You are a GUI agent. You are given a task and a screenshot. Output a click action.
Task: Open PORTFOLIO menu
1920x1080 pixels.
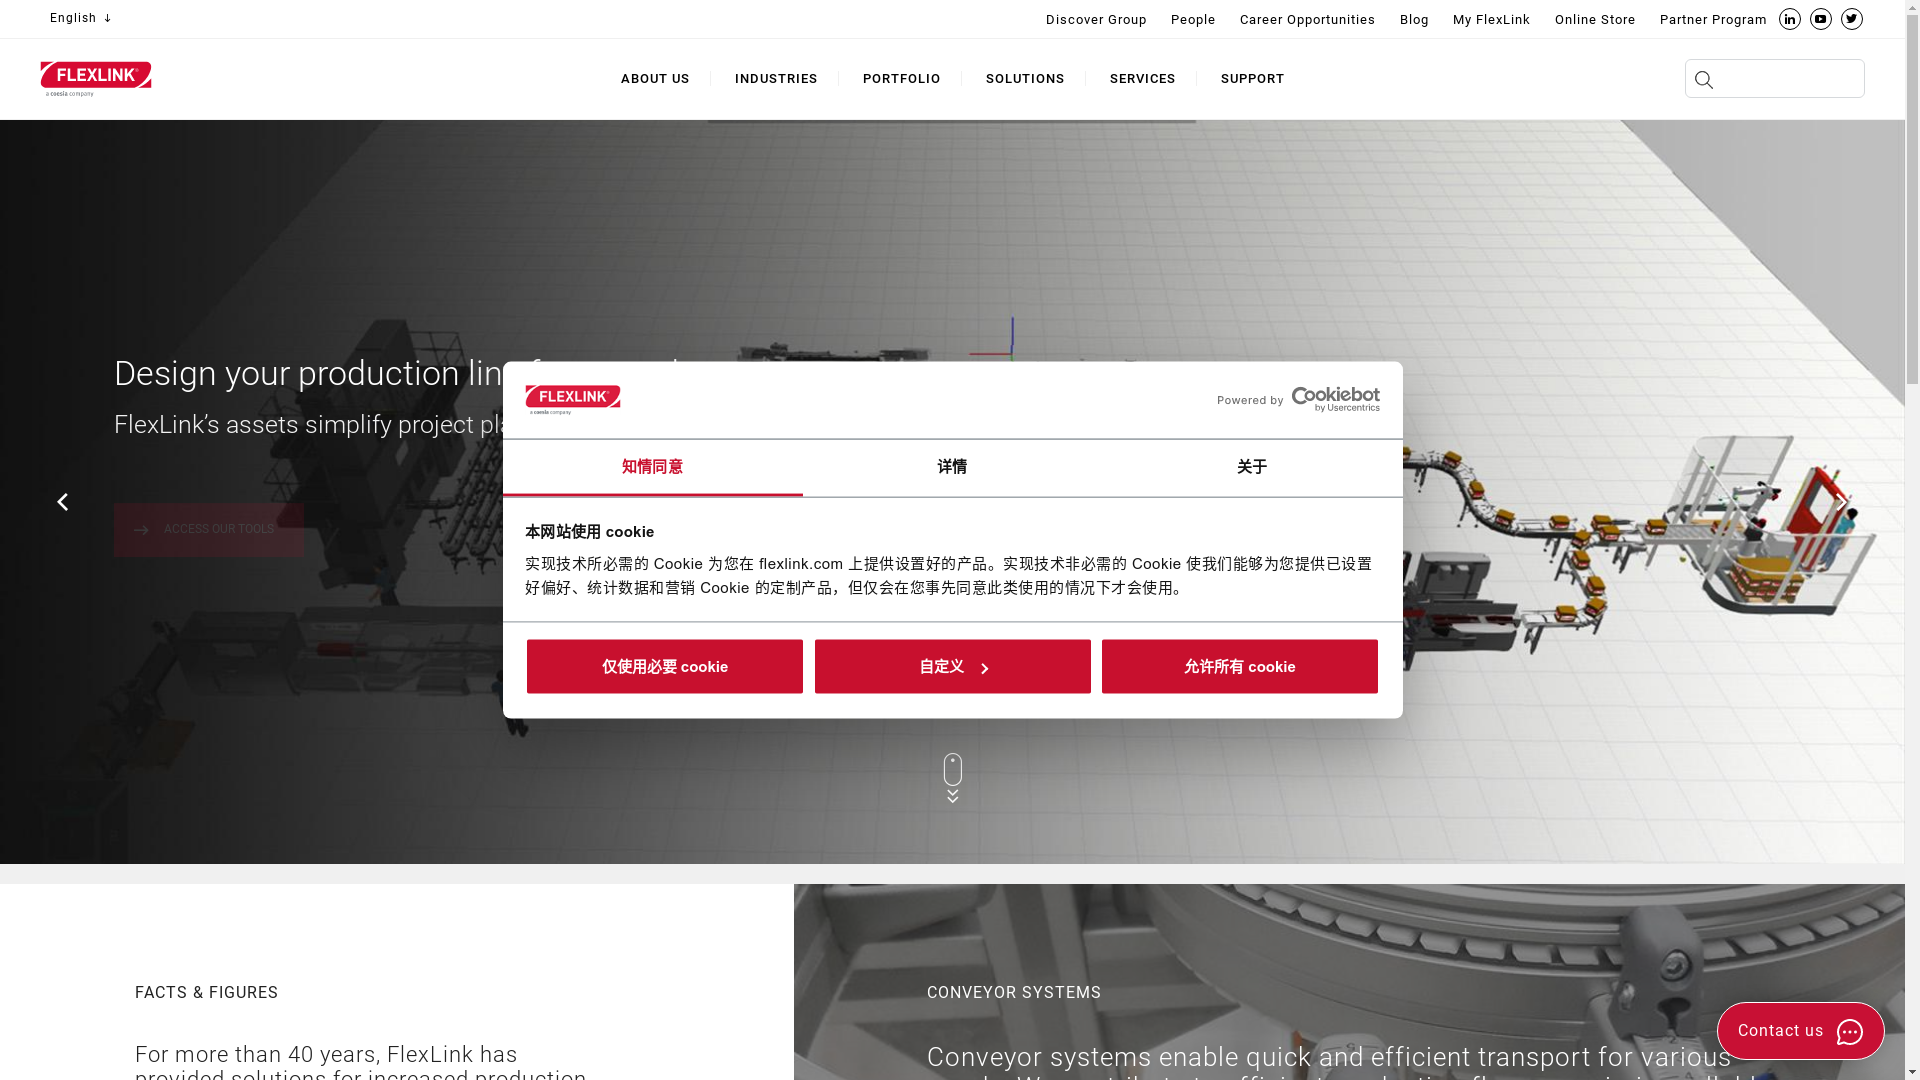point(901,79)
